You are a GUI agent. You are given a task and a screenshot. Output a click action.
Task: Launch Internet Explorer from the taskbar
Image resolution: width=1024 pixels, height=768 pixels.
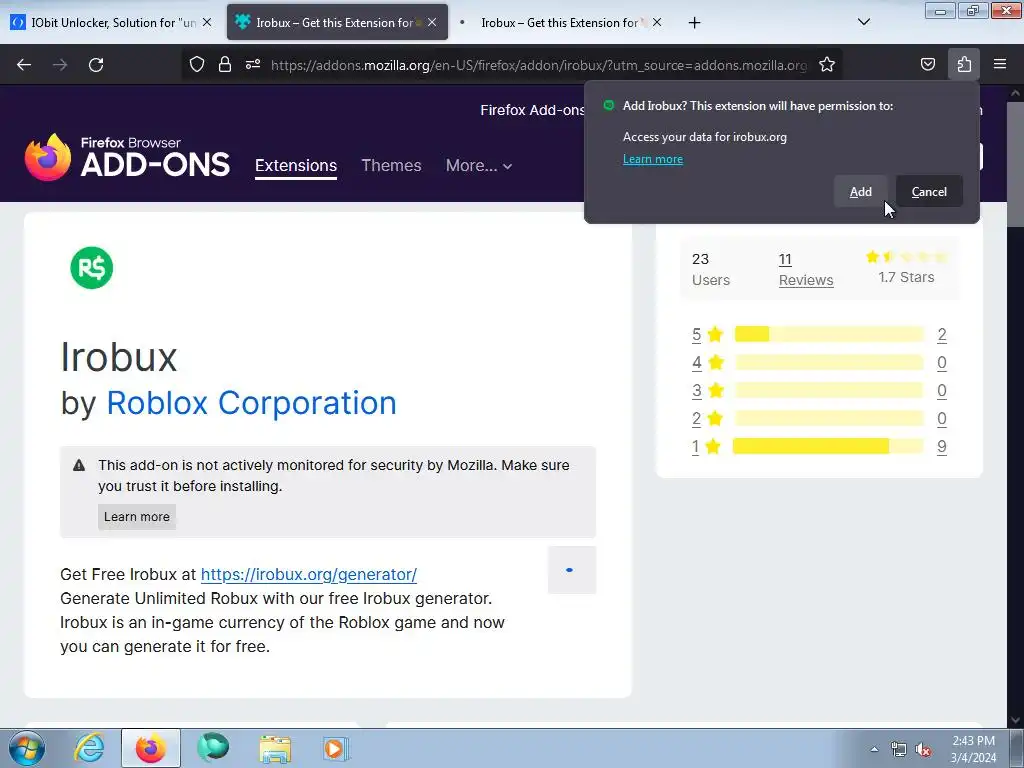tap(89, 748)
